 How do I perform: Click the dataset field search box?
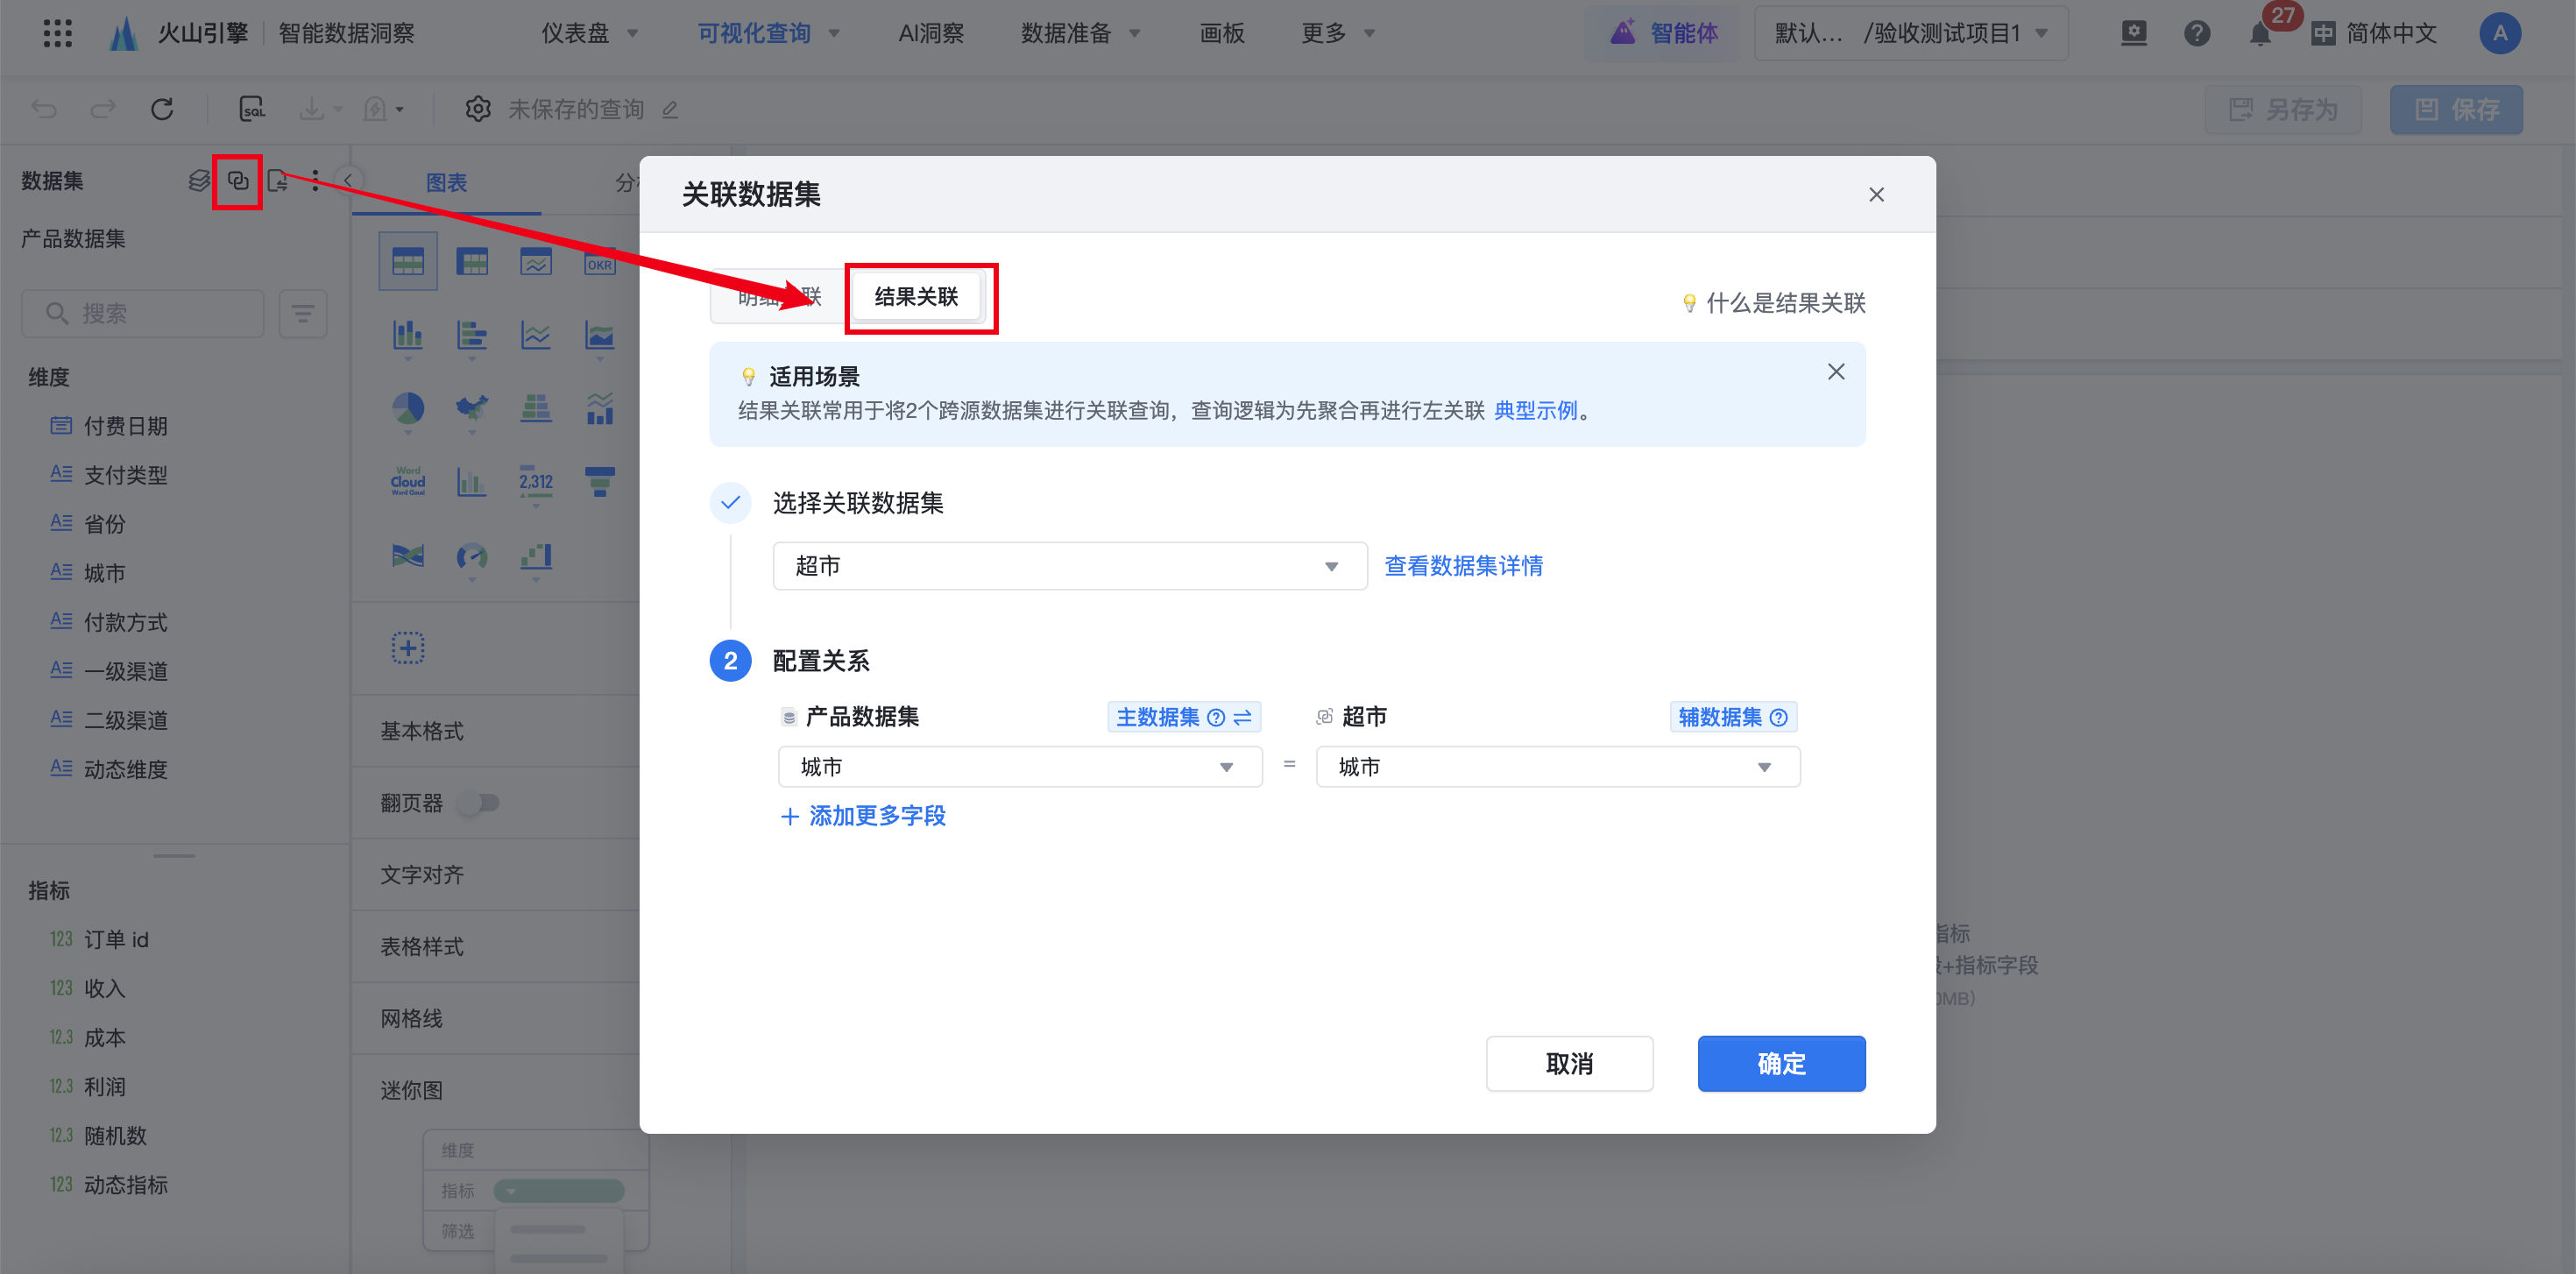[143, 314]
